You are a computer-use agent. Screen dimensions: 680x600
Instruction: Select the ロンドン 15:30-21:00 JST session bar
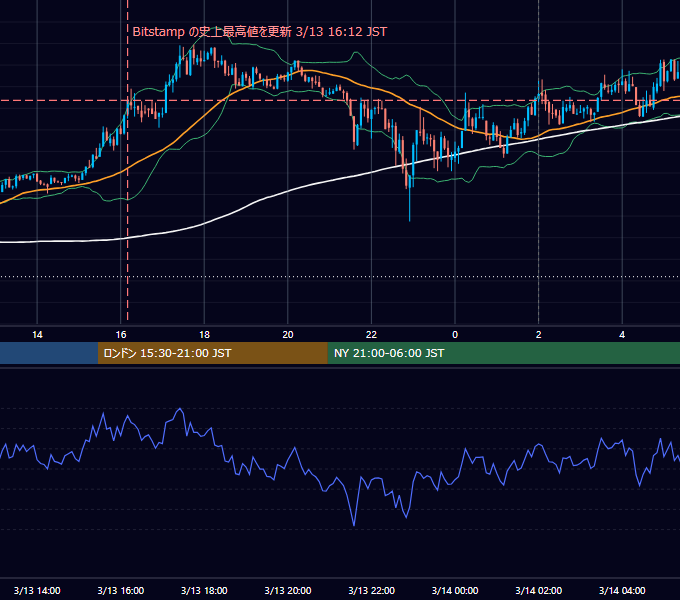(x=212, y=353)
